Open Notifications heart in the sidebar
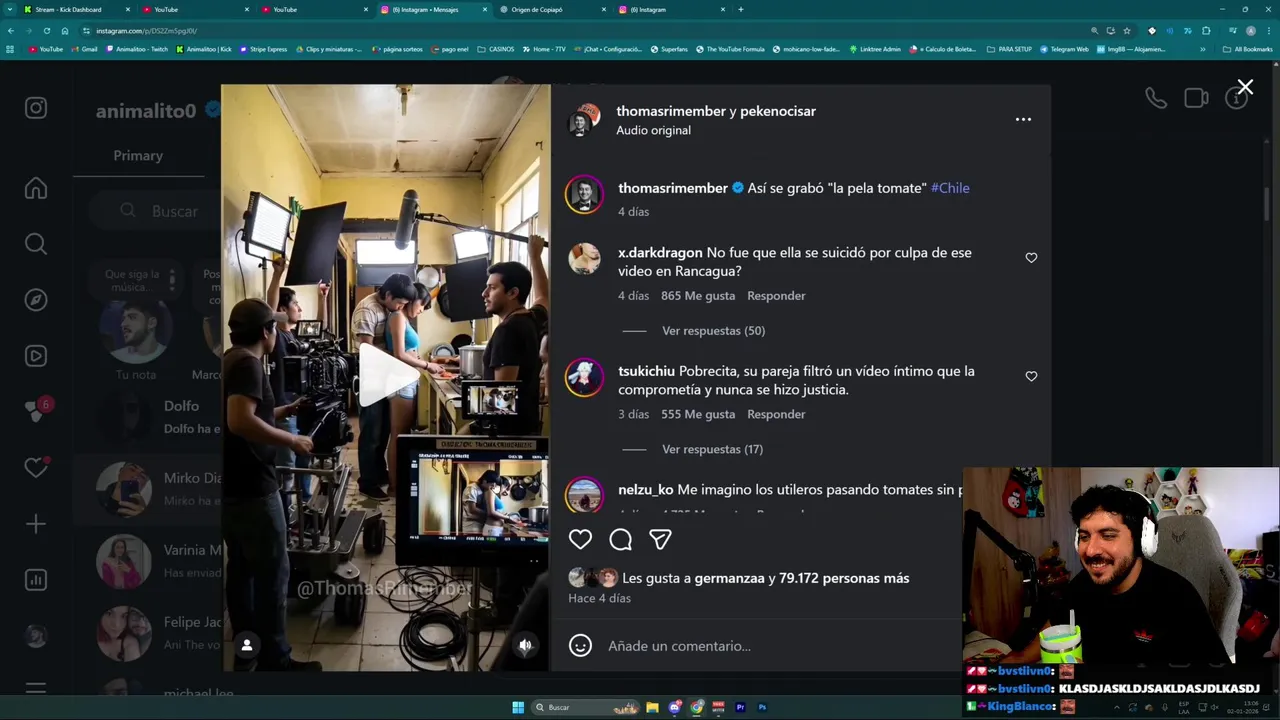Screen dimensions: 1280x720 [x=36, y=467]
